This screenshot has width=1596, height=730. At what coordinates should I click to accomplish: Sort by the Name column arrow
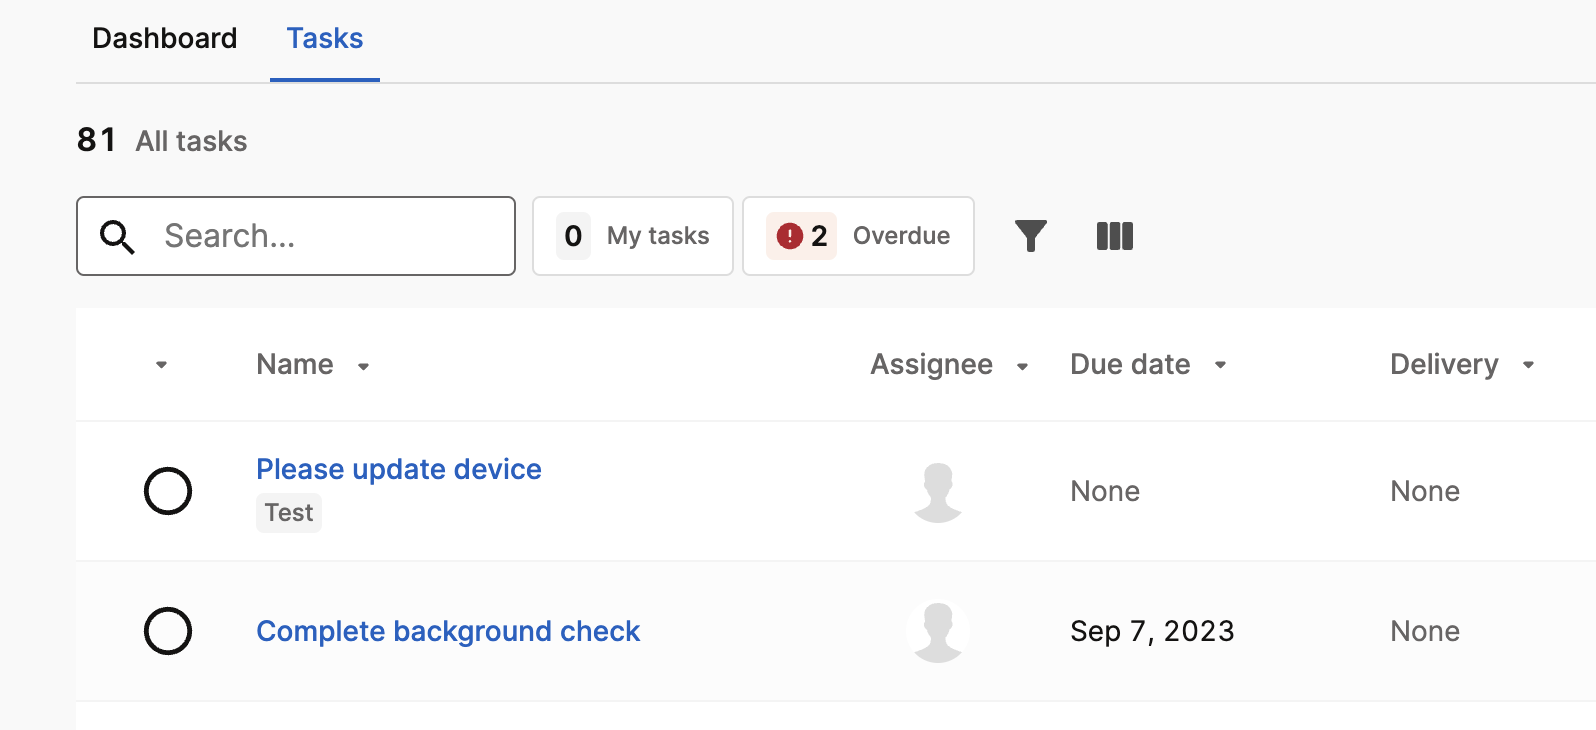(x=363, y=366)
